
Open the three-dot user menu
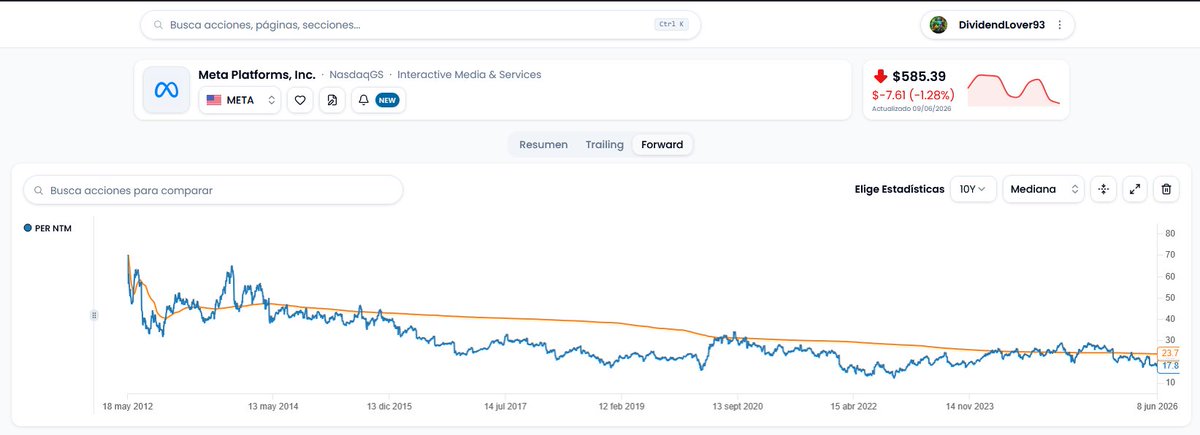pyautogui.click(x=1059, y=25)
